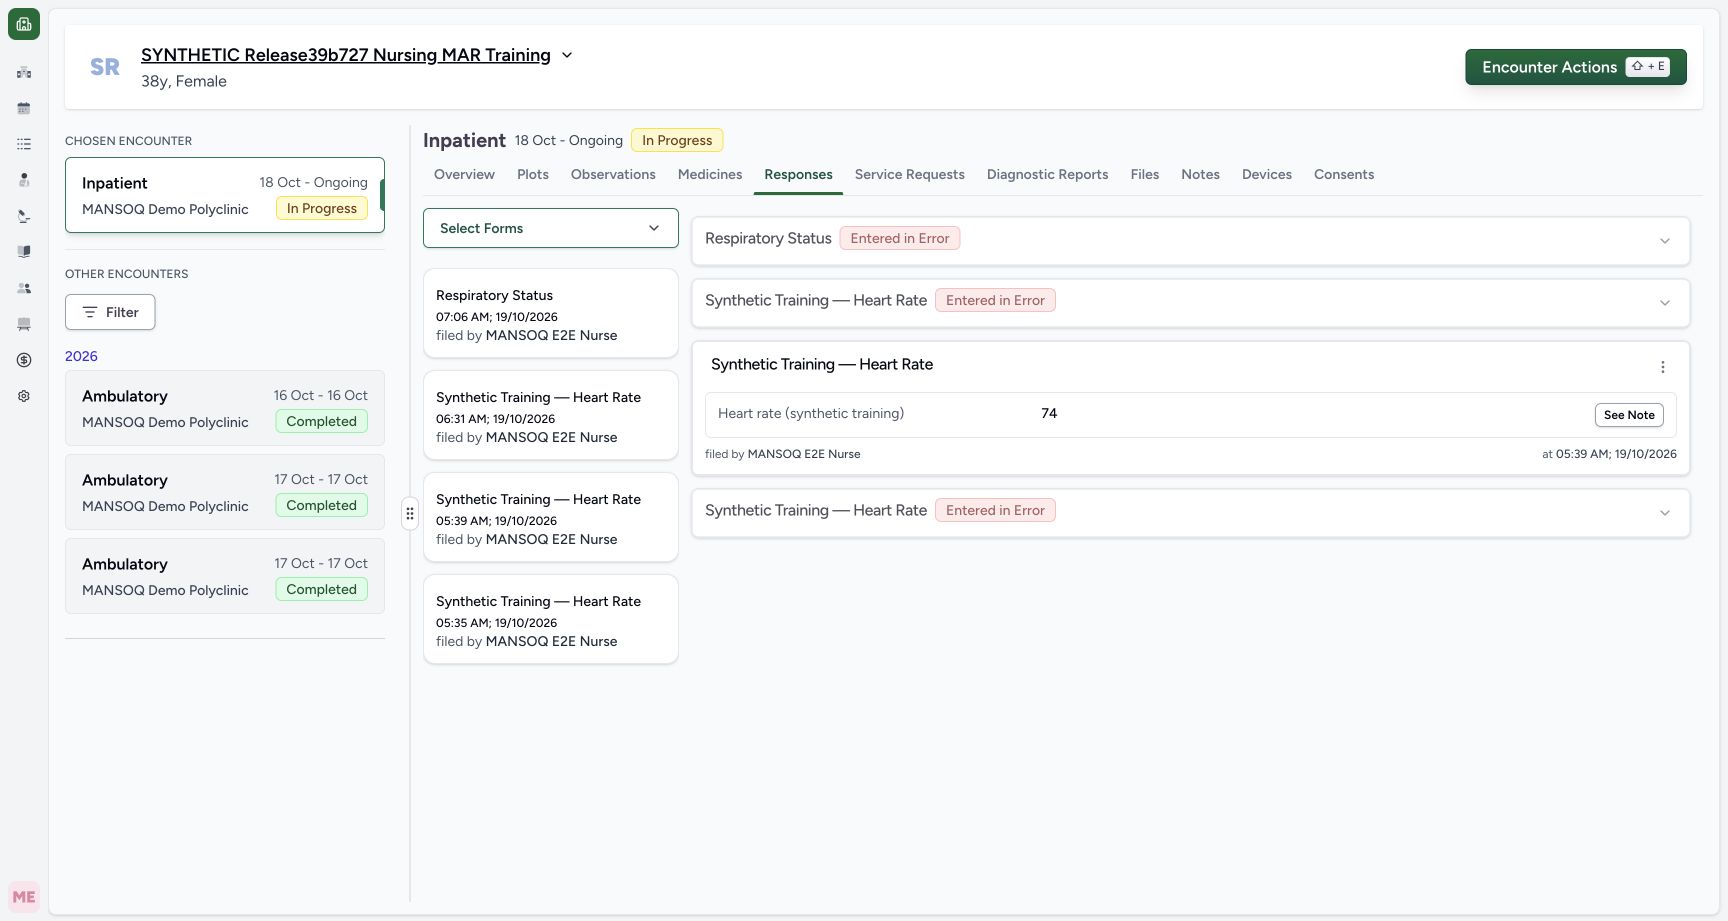Open the Ambulatory 16 Oct encounter

click(x=225, y=408)
